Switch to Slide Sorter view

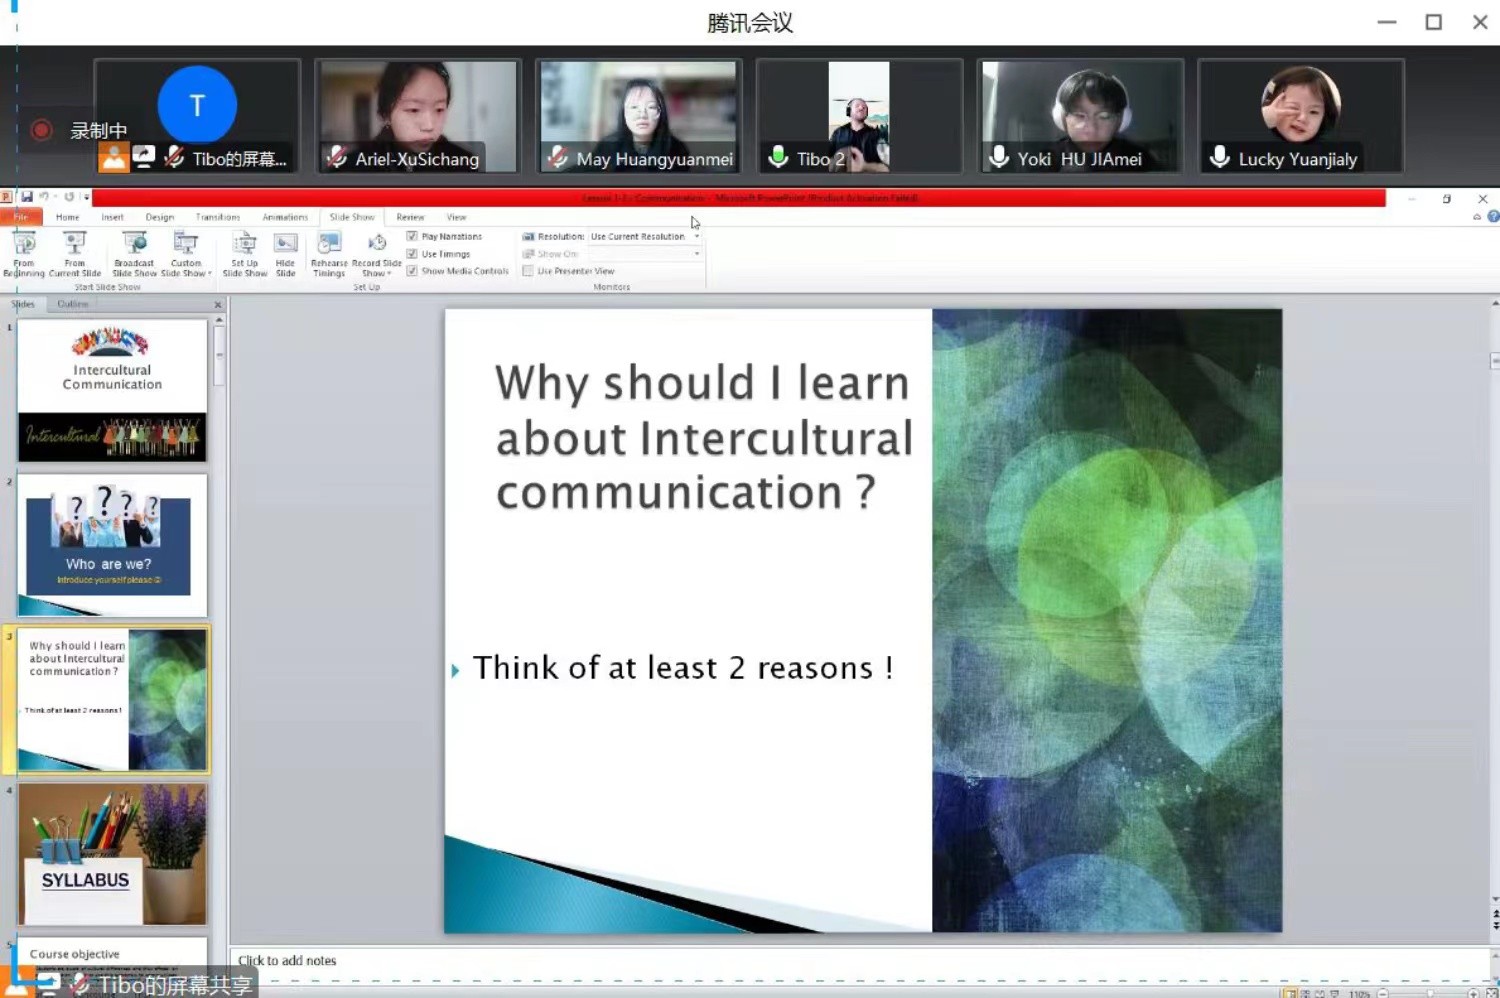click(x=1306, y=994)
